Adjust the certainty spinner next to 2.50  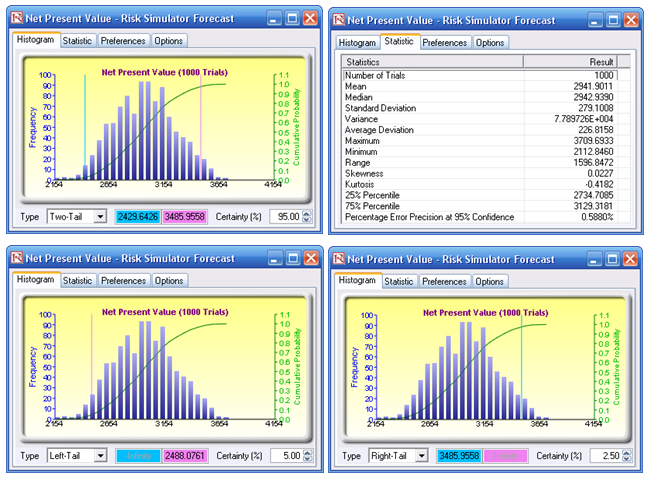click(x=627, y=455)
